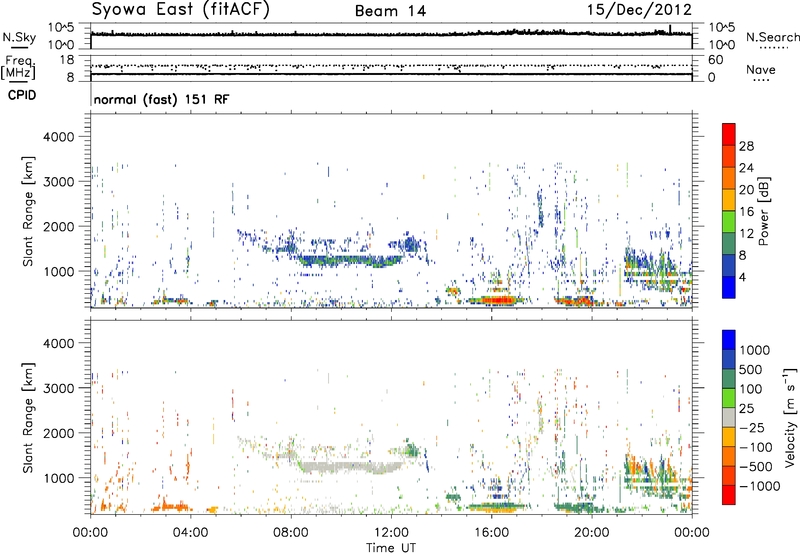
Task: Click the 'Beam 14' label
Action: pos(390,11)
